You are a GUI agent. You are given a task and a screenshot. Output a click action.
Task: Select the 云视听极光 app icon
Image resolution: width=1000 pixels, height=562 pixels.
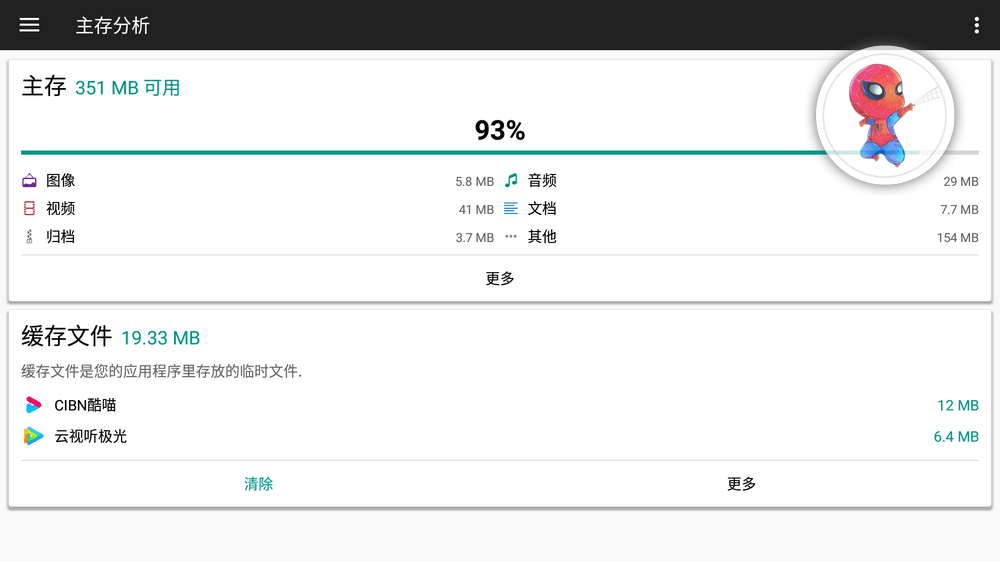pos(34,436)
